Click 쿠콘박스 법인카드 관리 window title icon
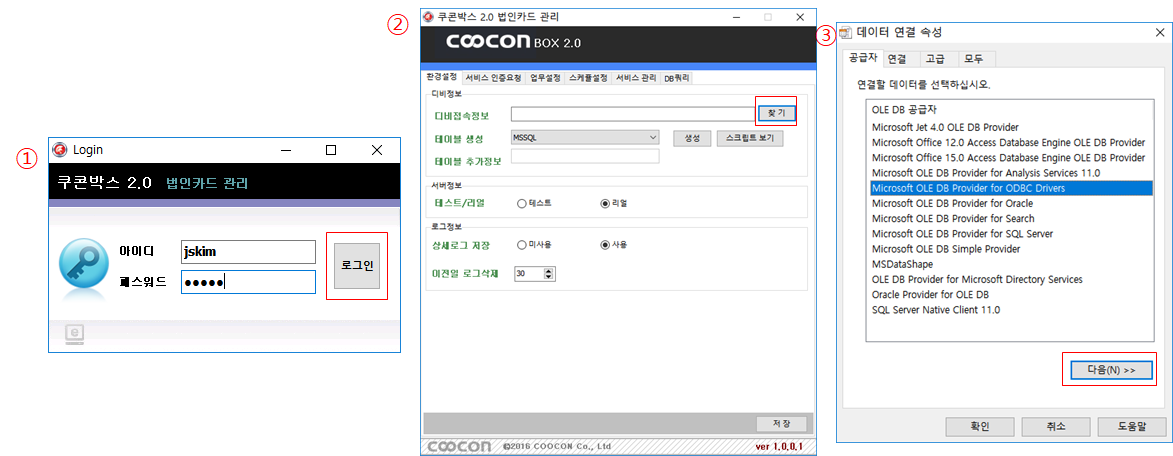This screenshot has height=456, width=1173. coord(429,16)
